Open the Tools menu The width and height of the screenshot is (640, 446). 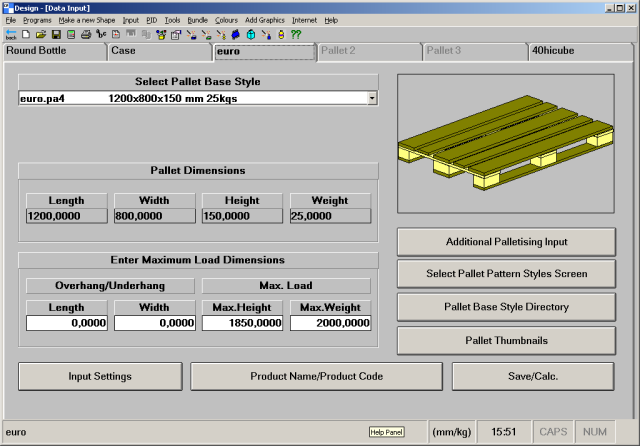(172, 20)
